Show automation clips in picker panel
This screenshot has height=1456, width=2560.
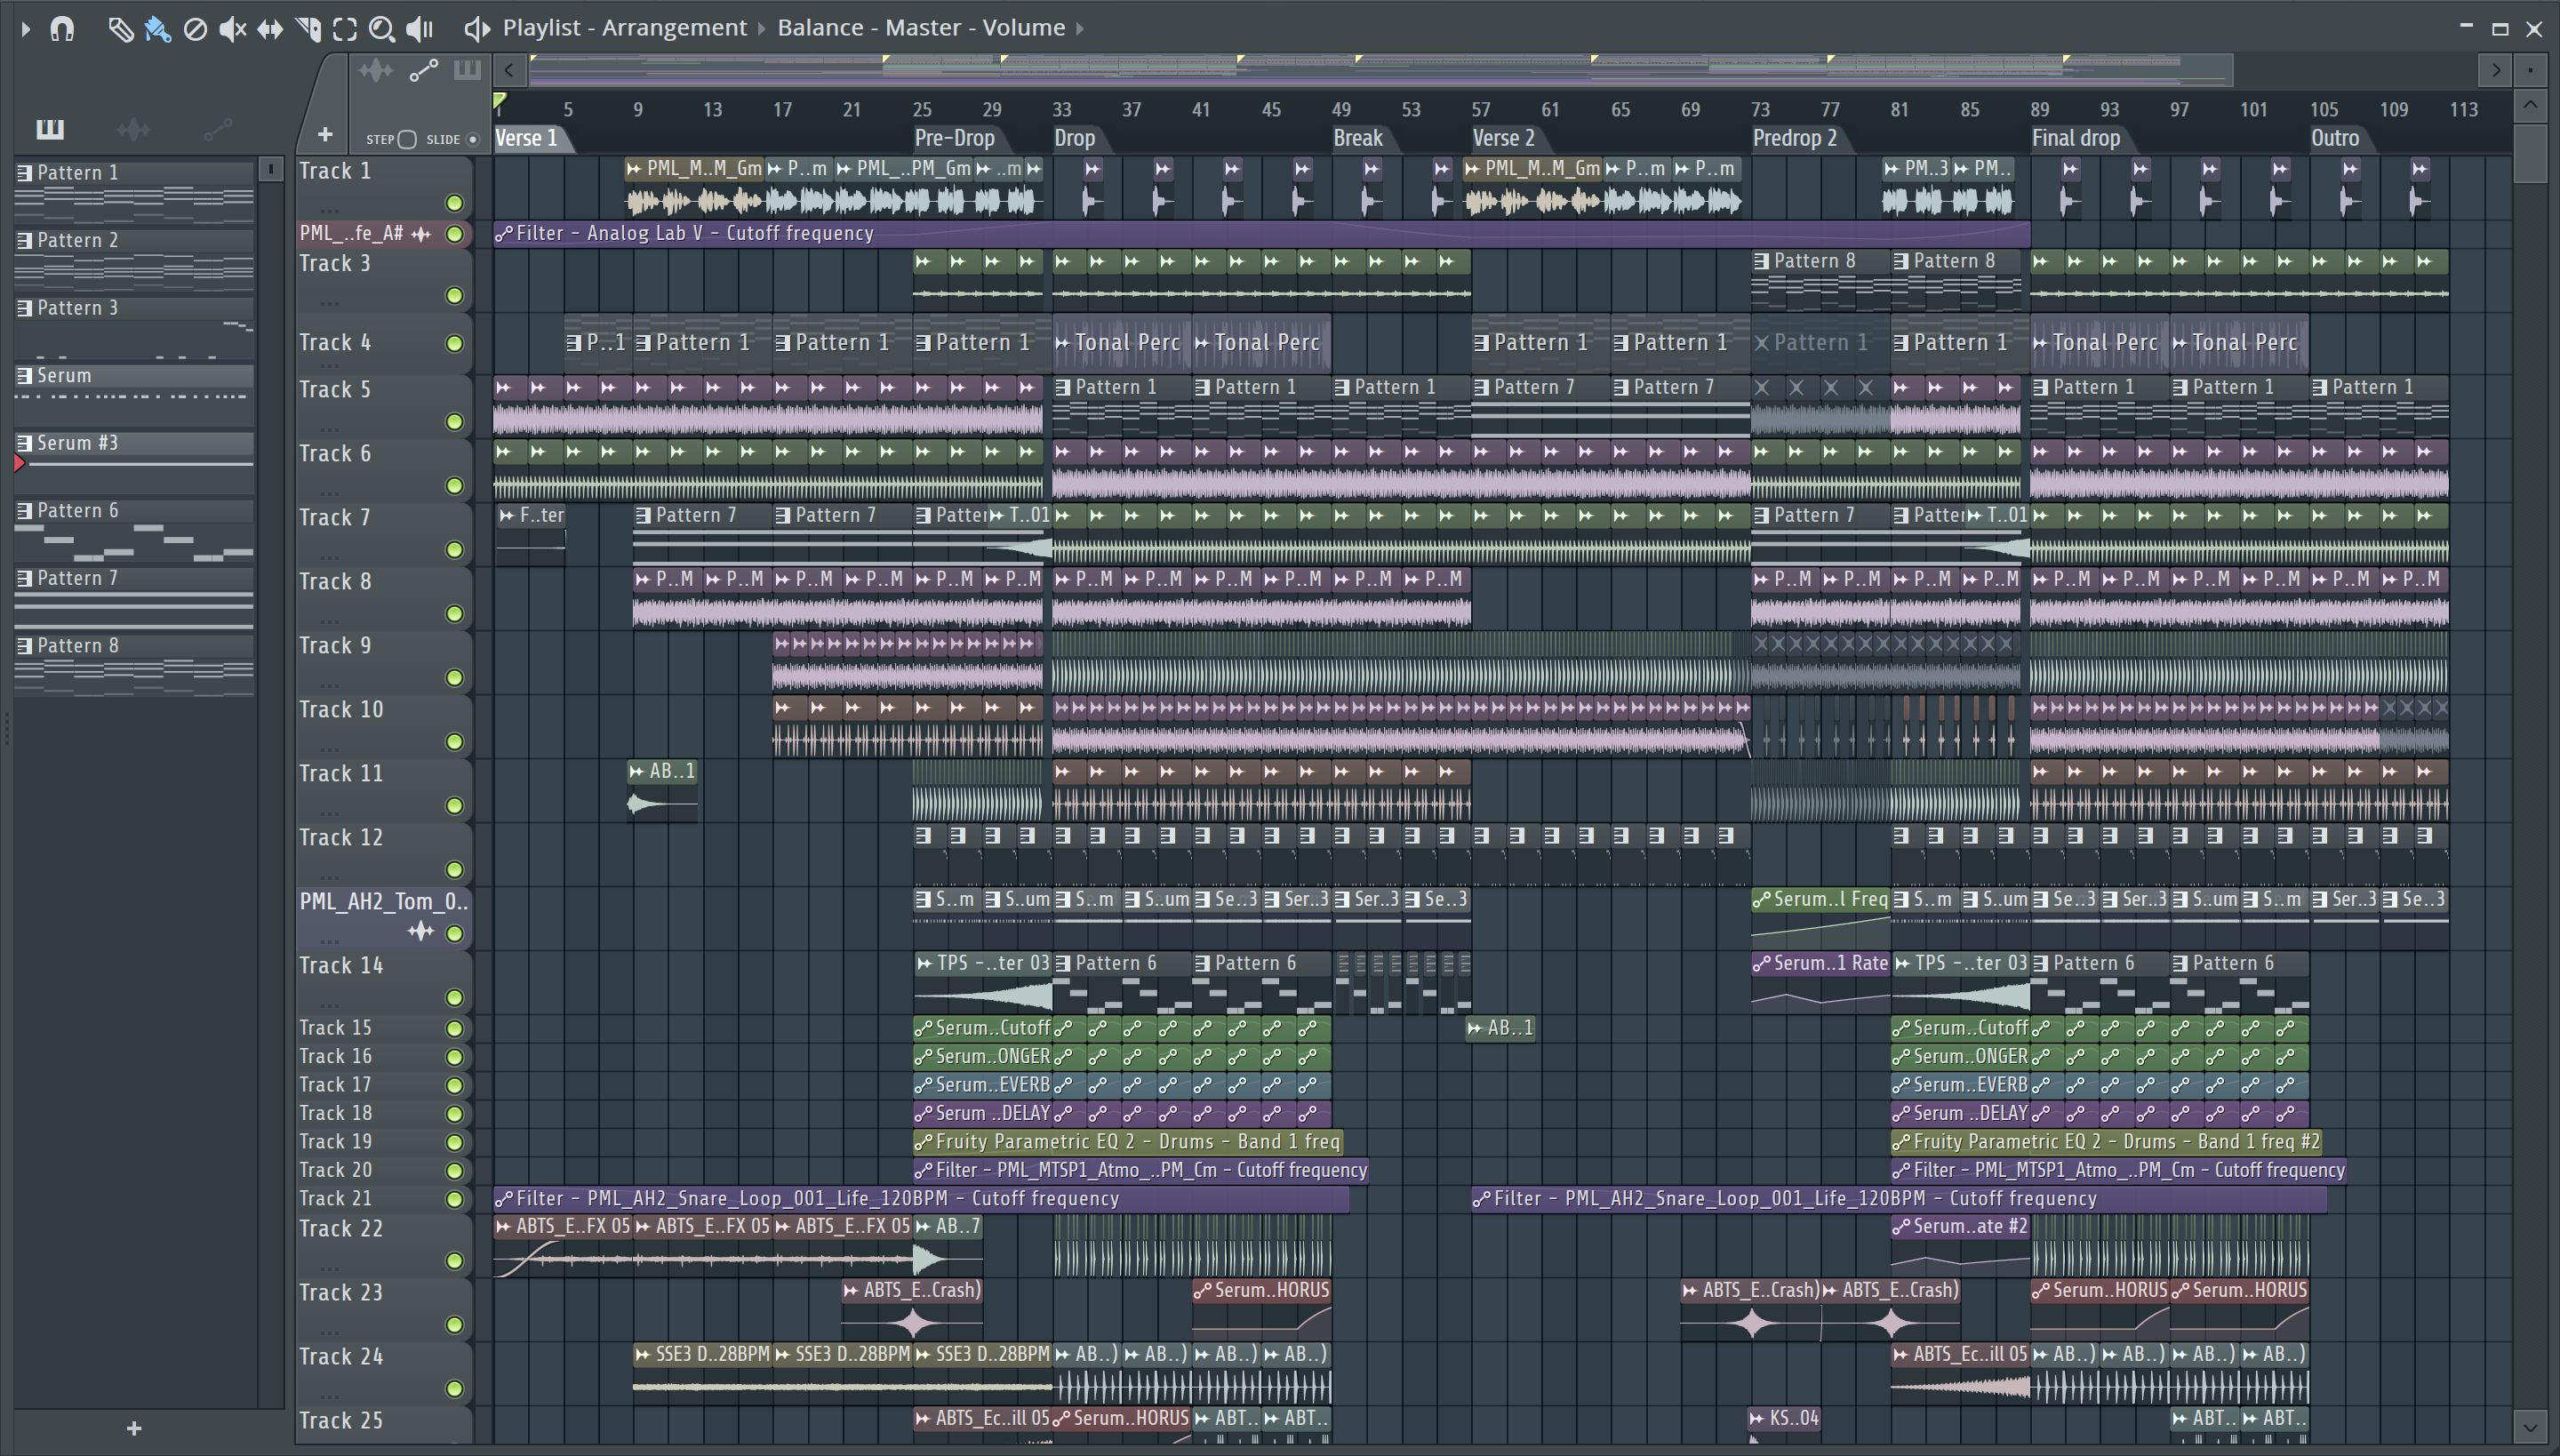point(217,128)
